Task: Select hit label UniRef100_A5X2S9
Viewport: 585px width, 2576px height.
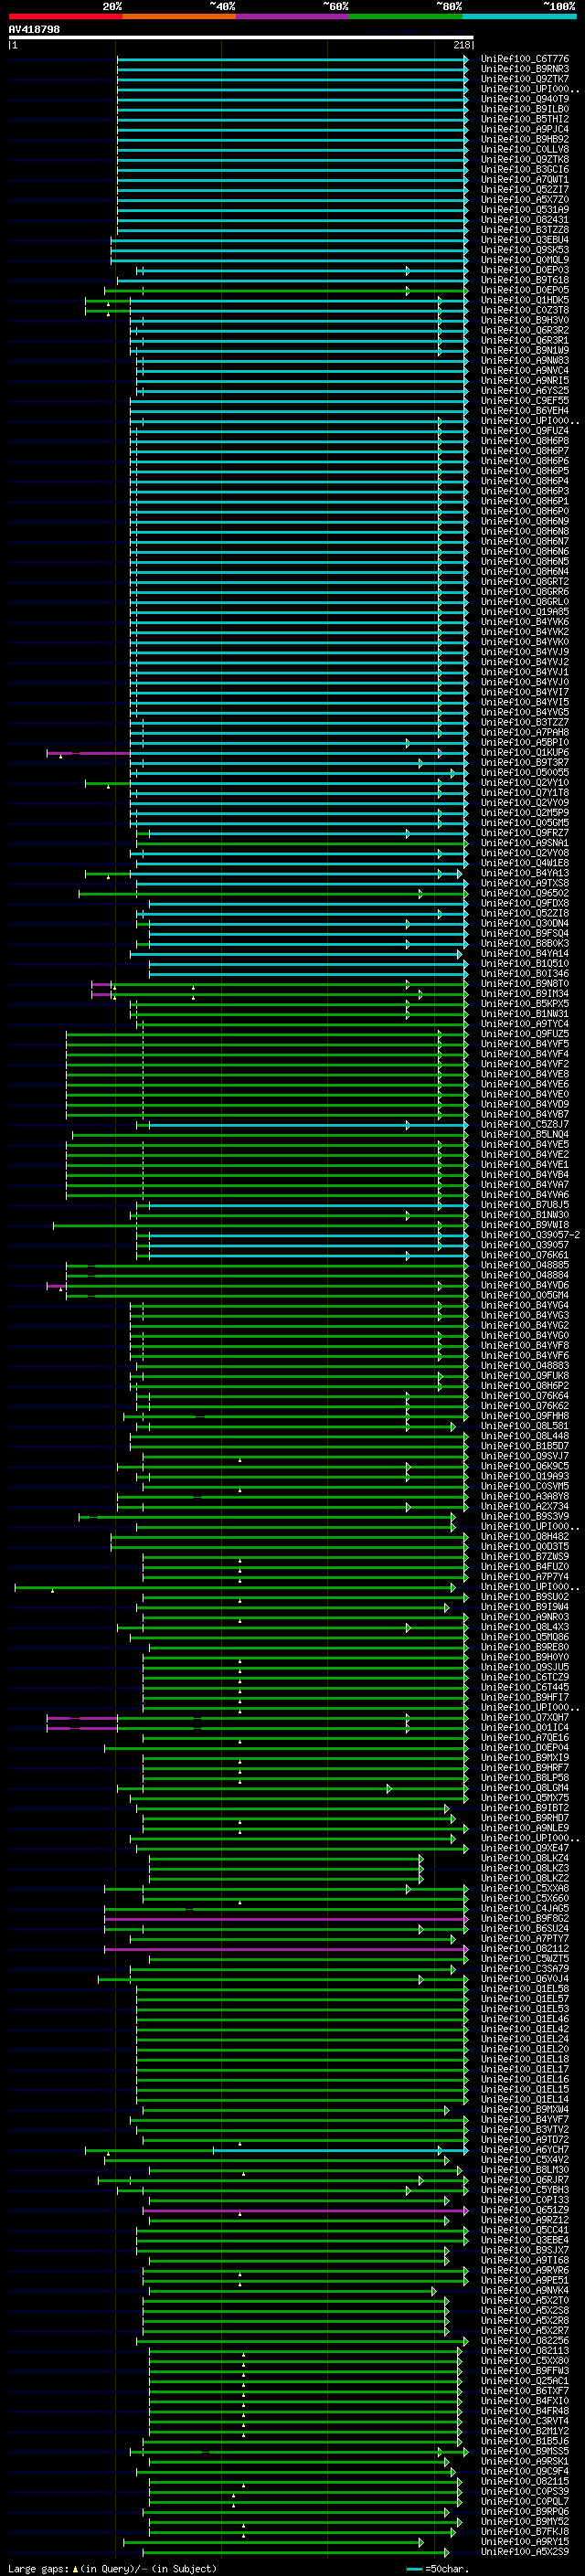Action: (x=524, y=2551)
